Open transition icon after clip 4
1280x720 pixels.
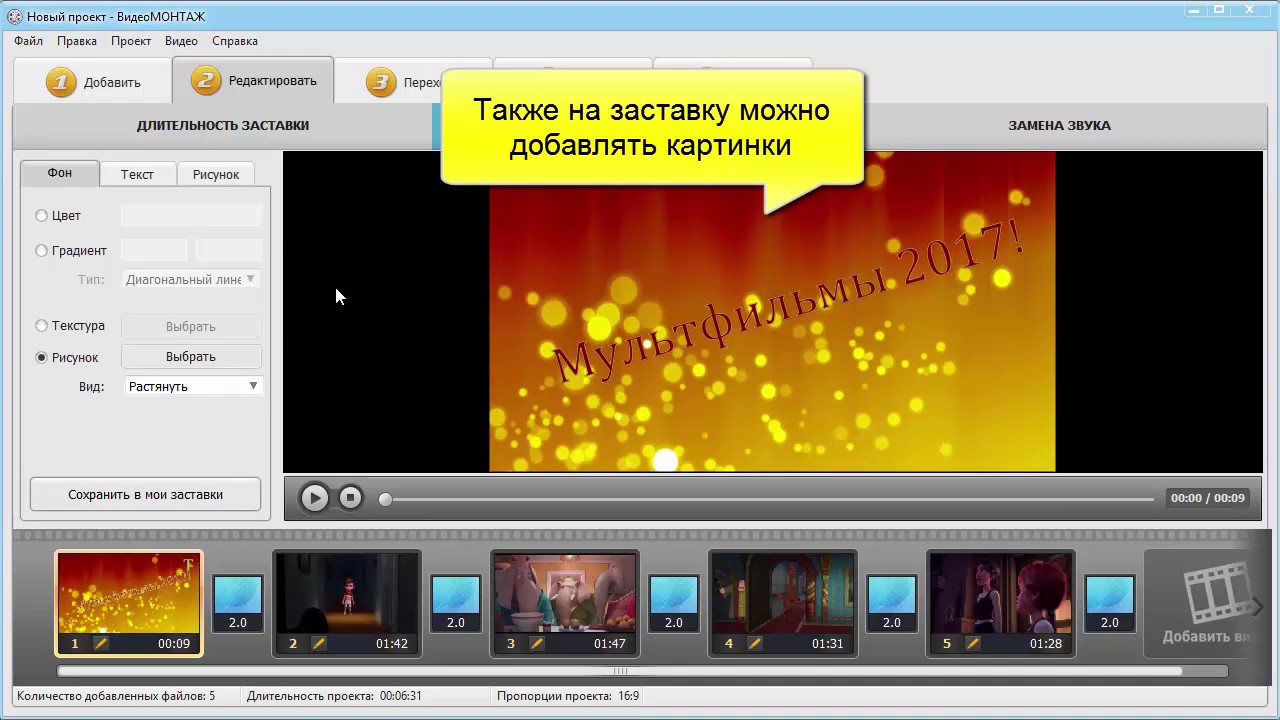(892, 603)
